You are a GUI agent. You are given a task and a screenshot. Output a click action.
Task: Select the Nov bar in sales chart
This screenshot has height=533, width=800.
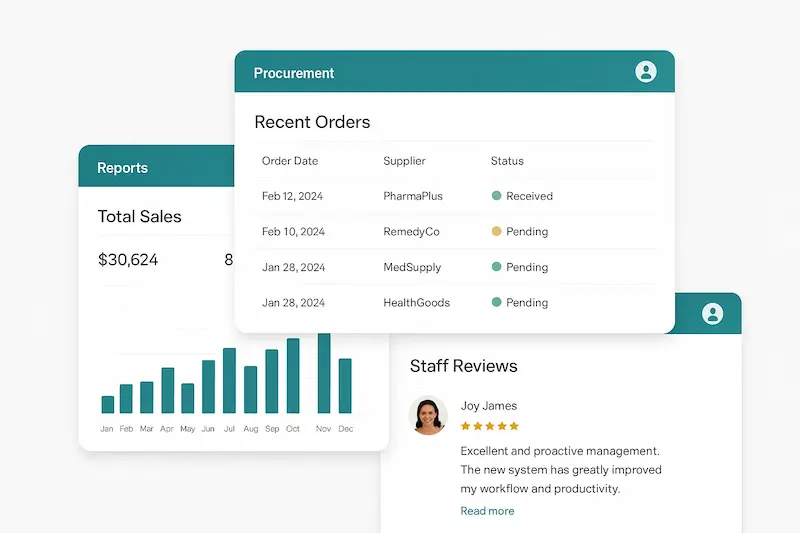[x=324, y=373]
